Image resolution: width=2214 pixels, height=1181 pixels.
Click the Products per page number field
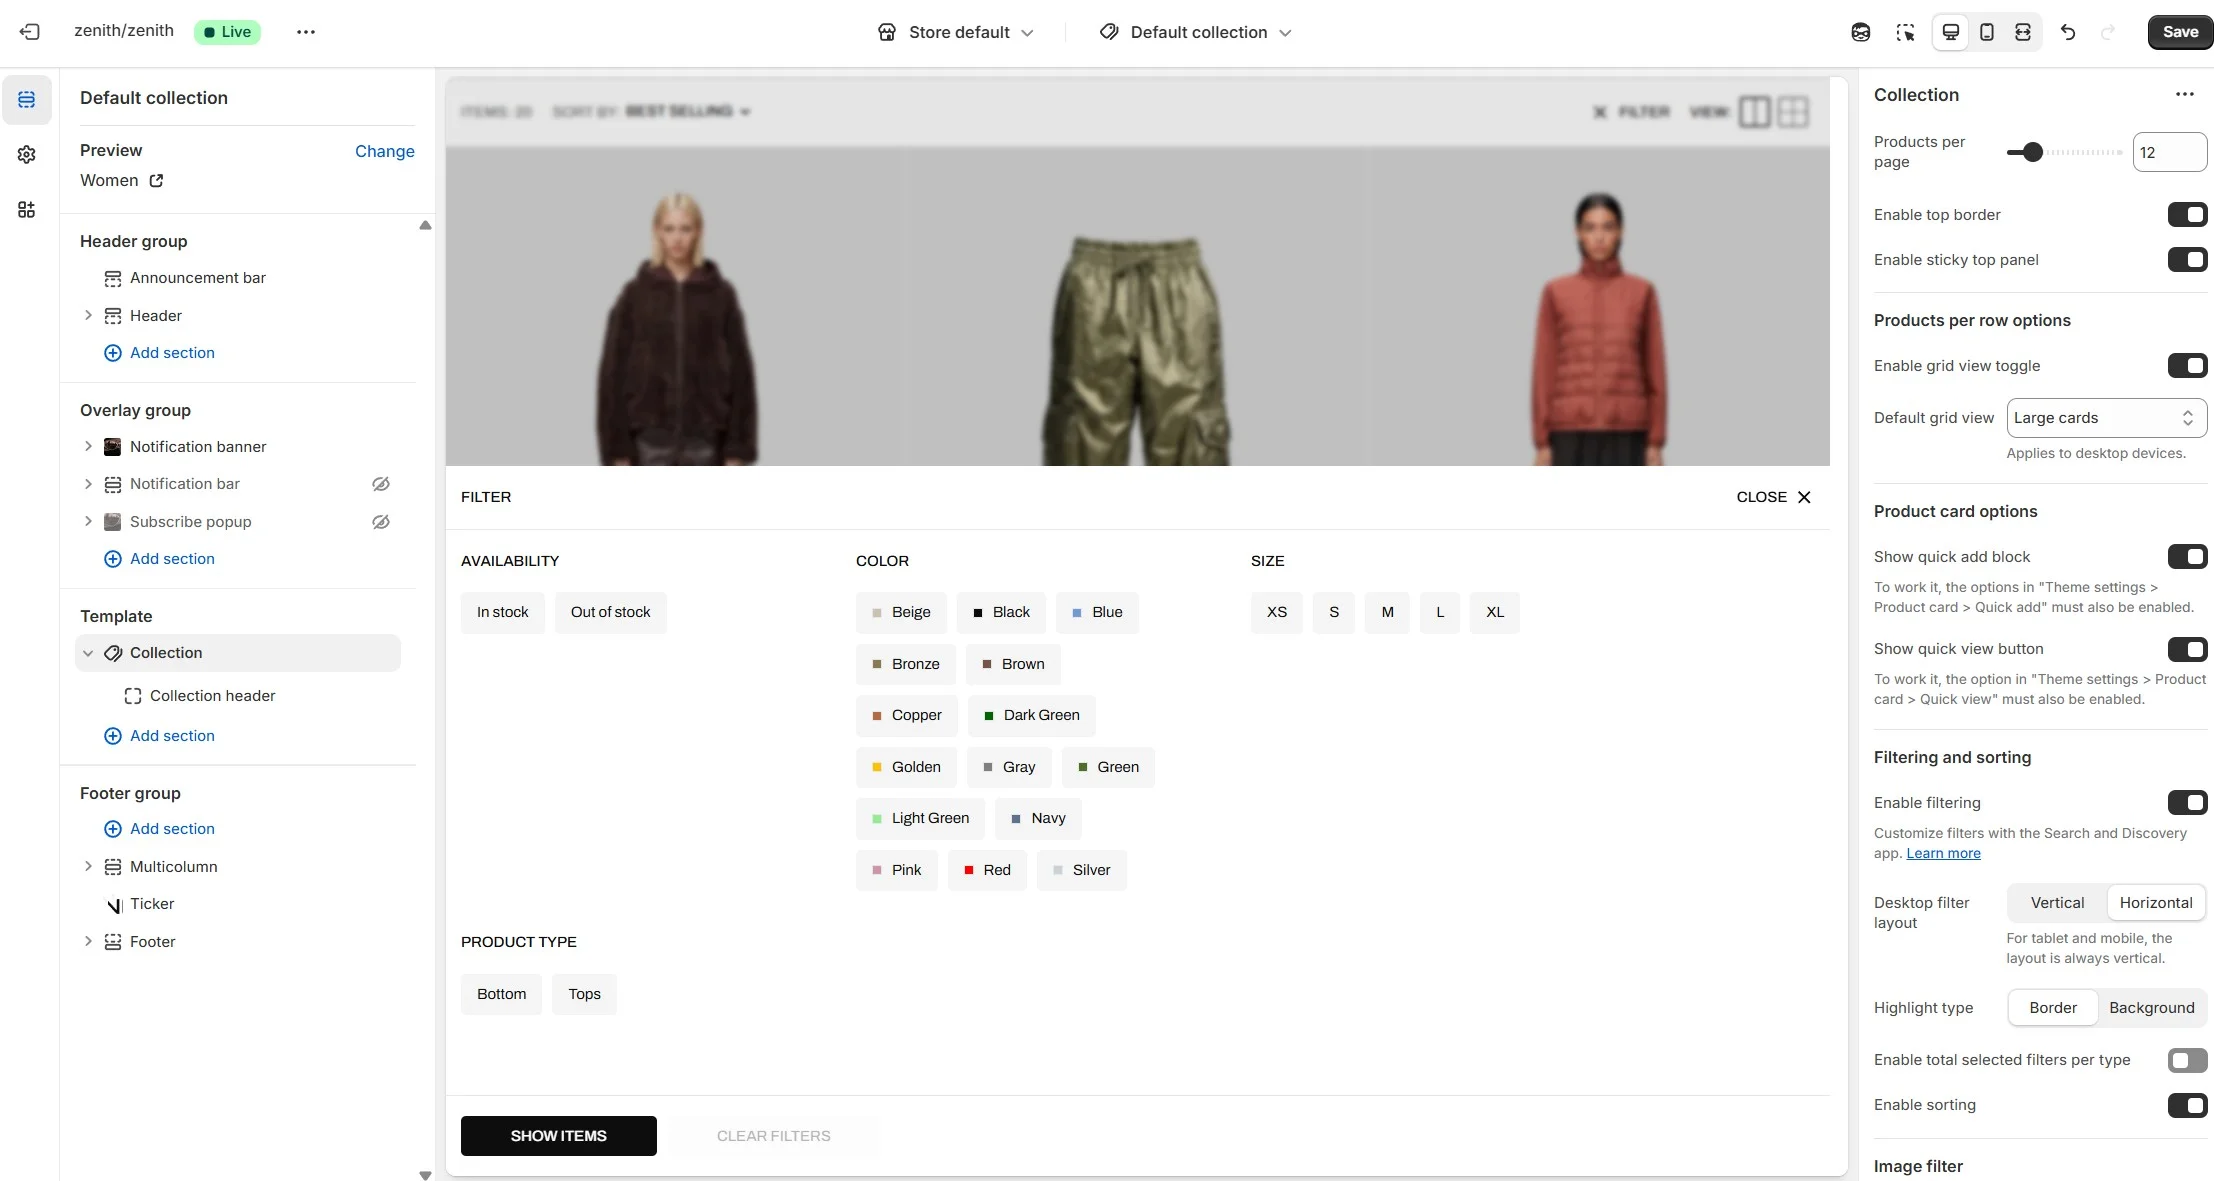tap(2168, 152)
